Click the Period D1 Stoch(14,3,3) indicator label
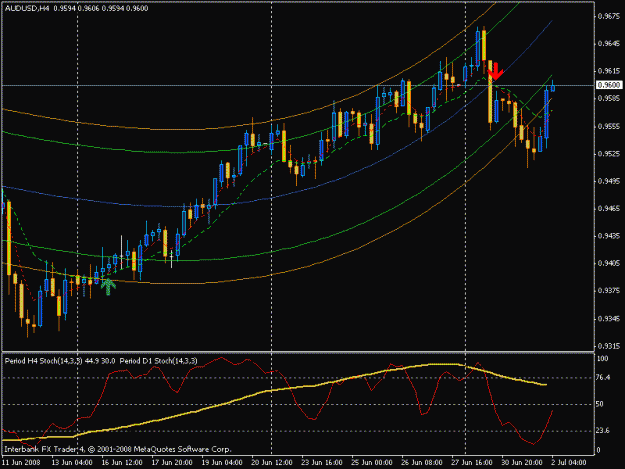Image resolution: width=625 pixels, height=469 pixels. (x=158, y=361)
